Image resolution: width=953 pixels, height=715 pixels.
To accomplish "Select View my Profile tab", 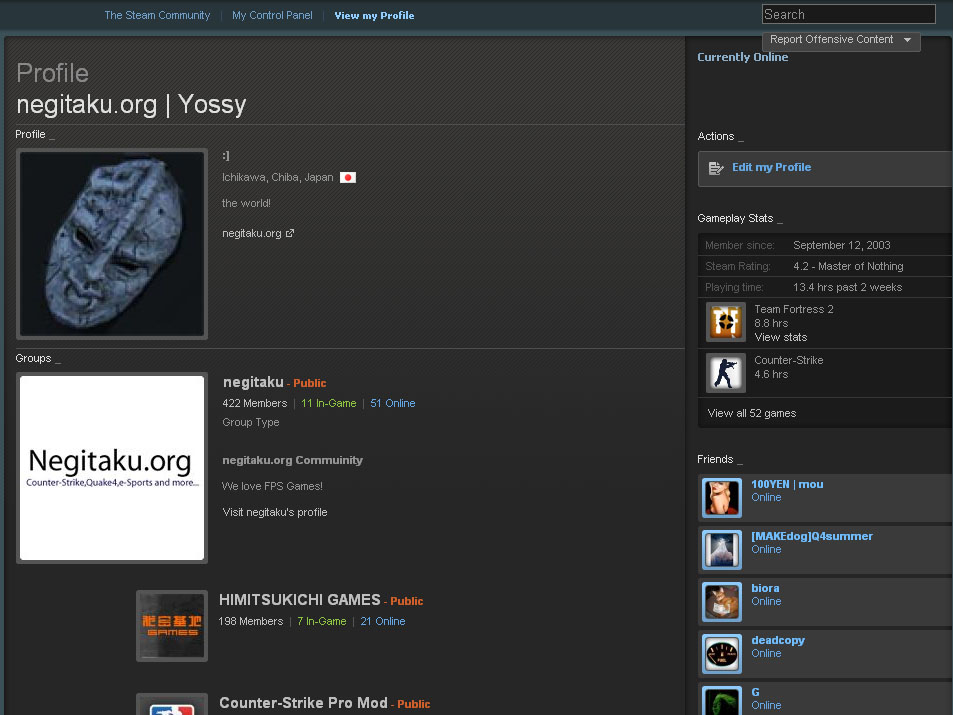I will [374, 15].
